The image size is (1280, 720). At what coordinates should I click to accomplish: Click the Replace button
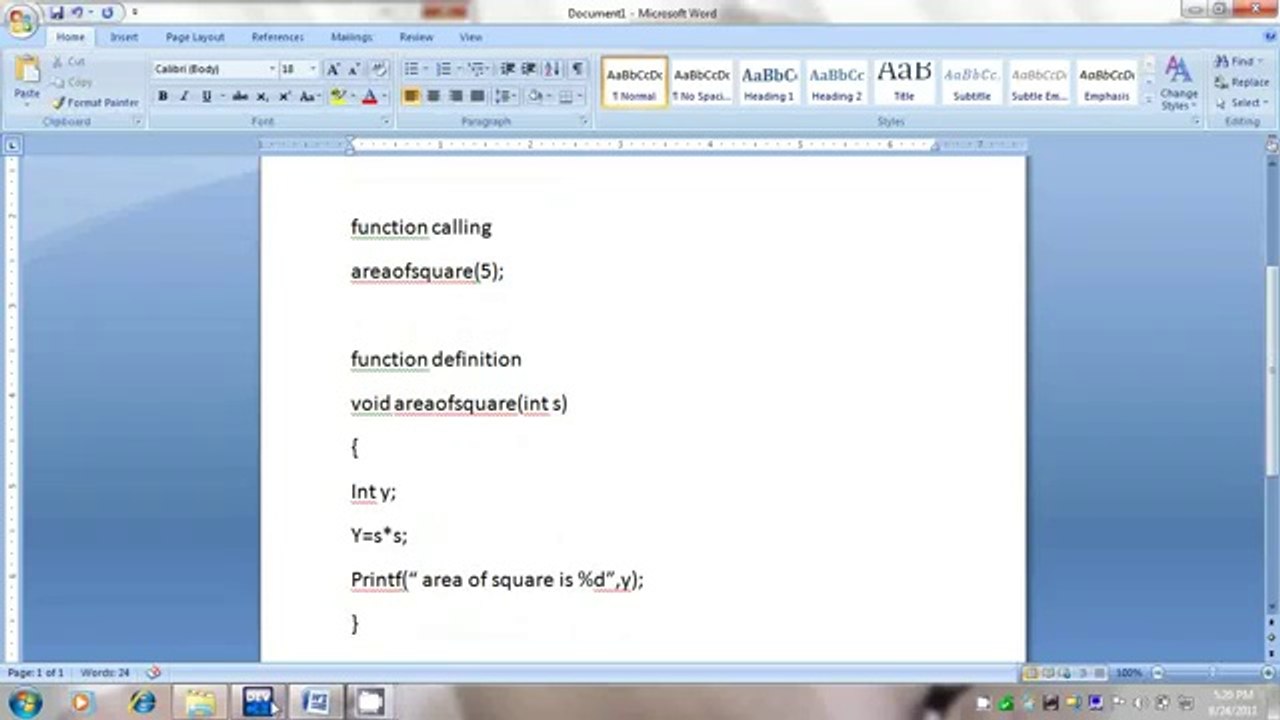tap(1242, 82)
